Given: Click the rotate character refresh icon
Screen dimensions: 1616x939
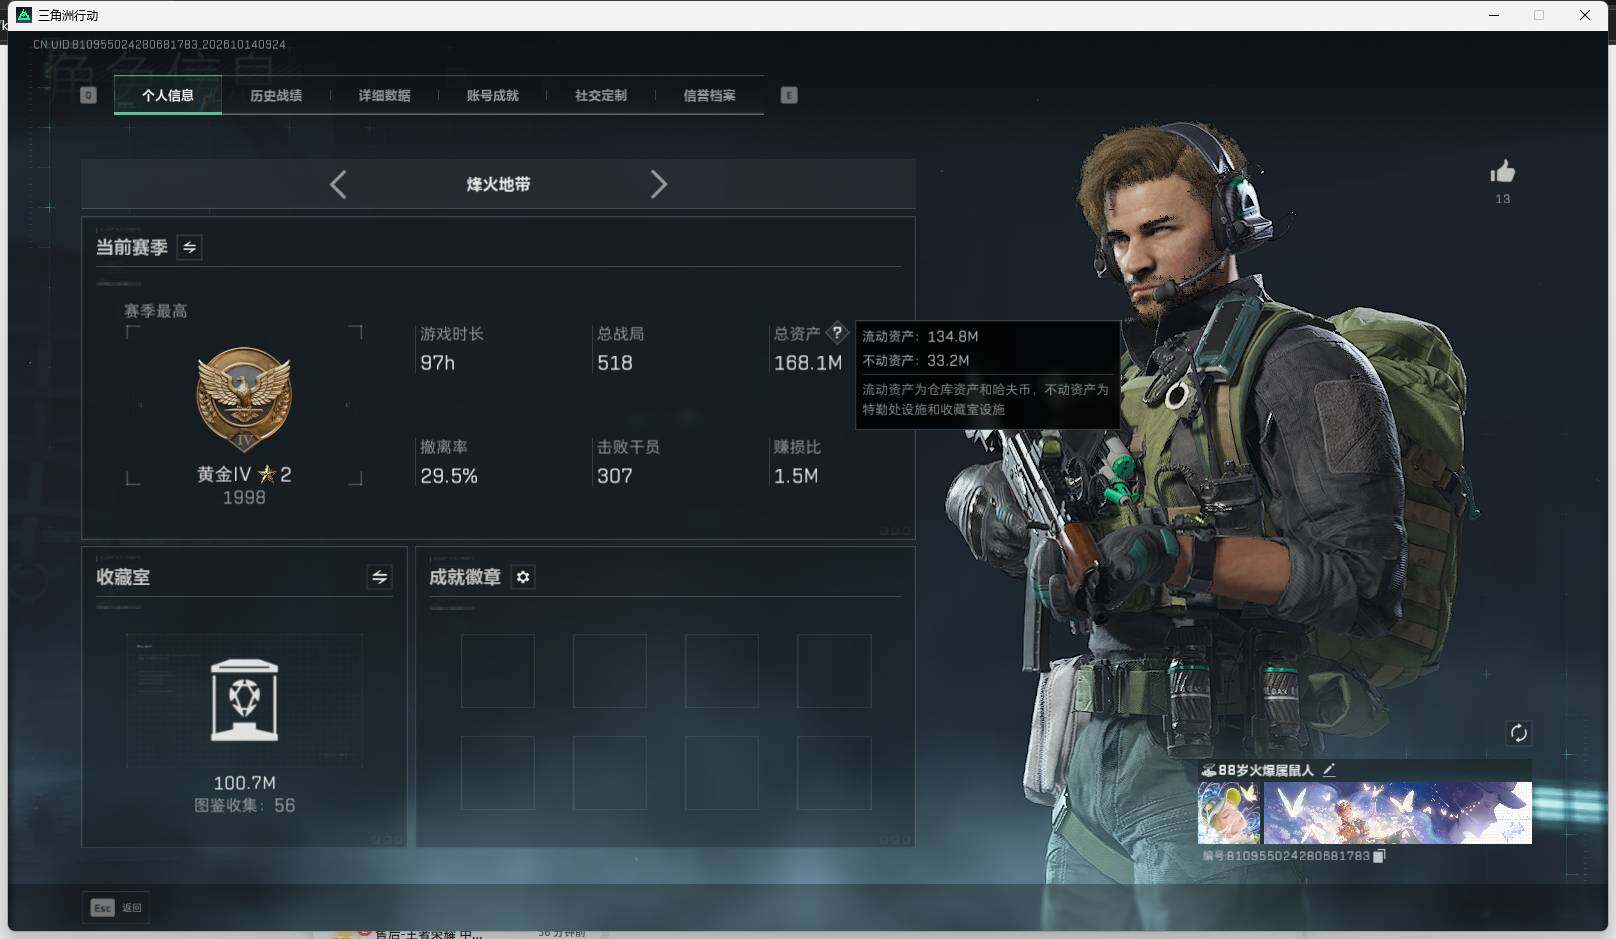Looking at the screenshot, I should click(1518, 733).
